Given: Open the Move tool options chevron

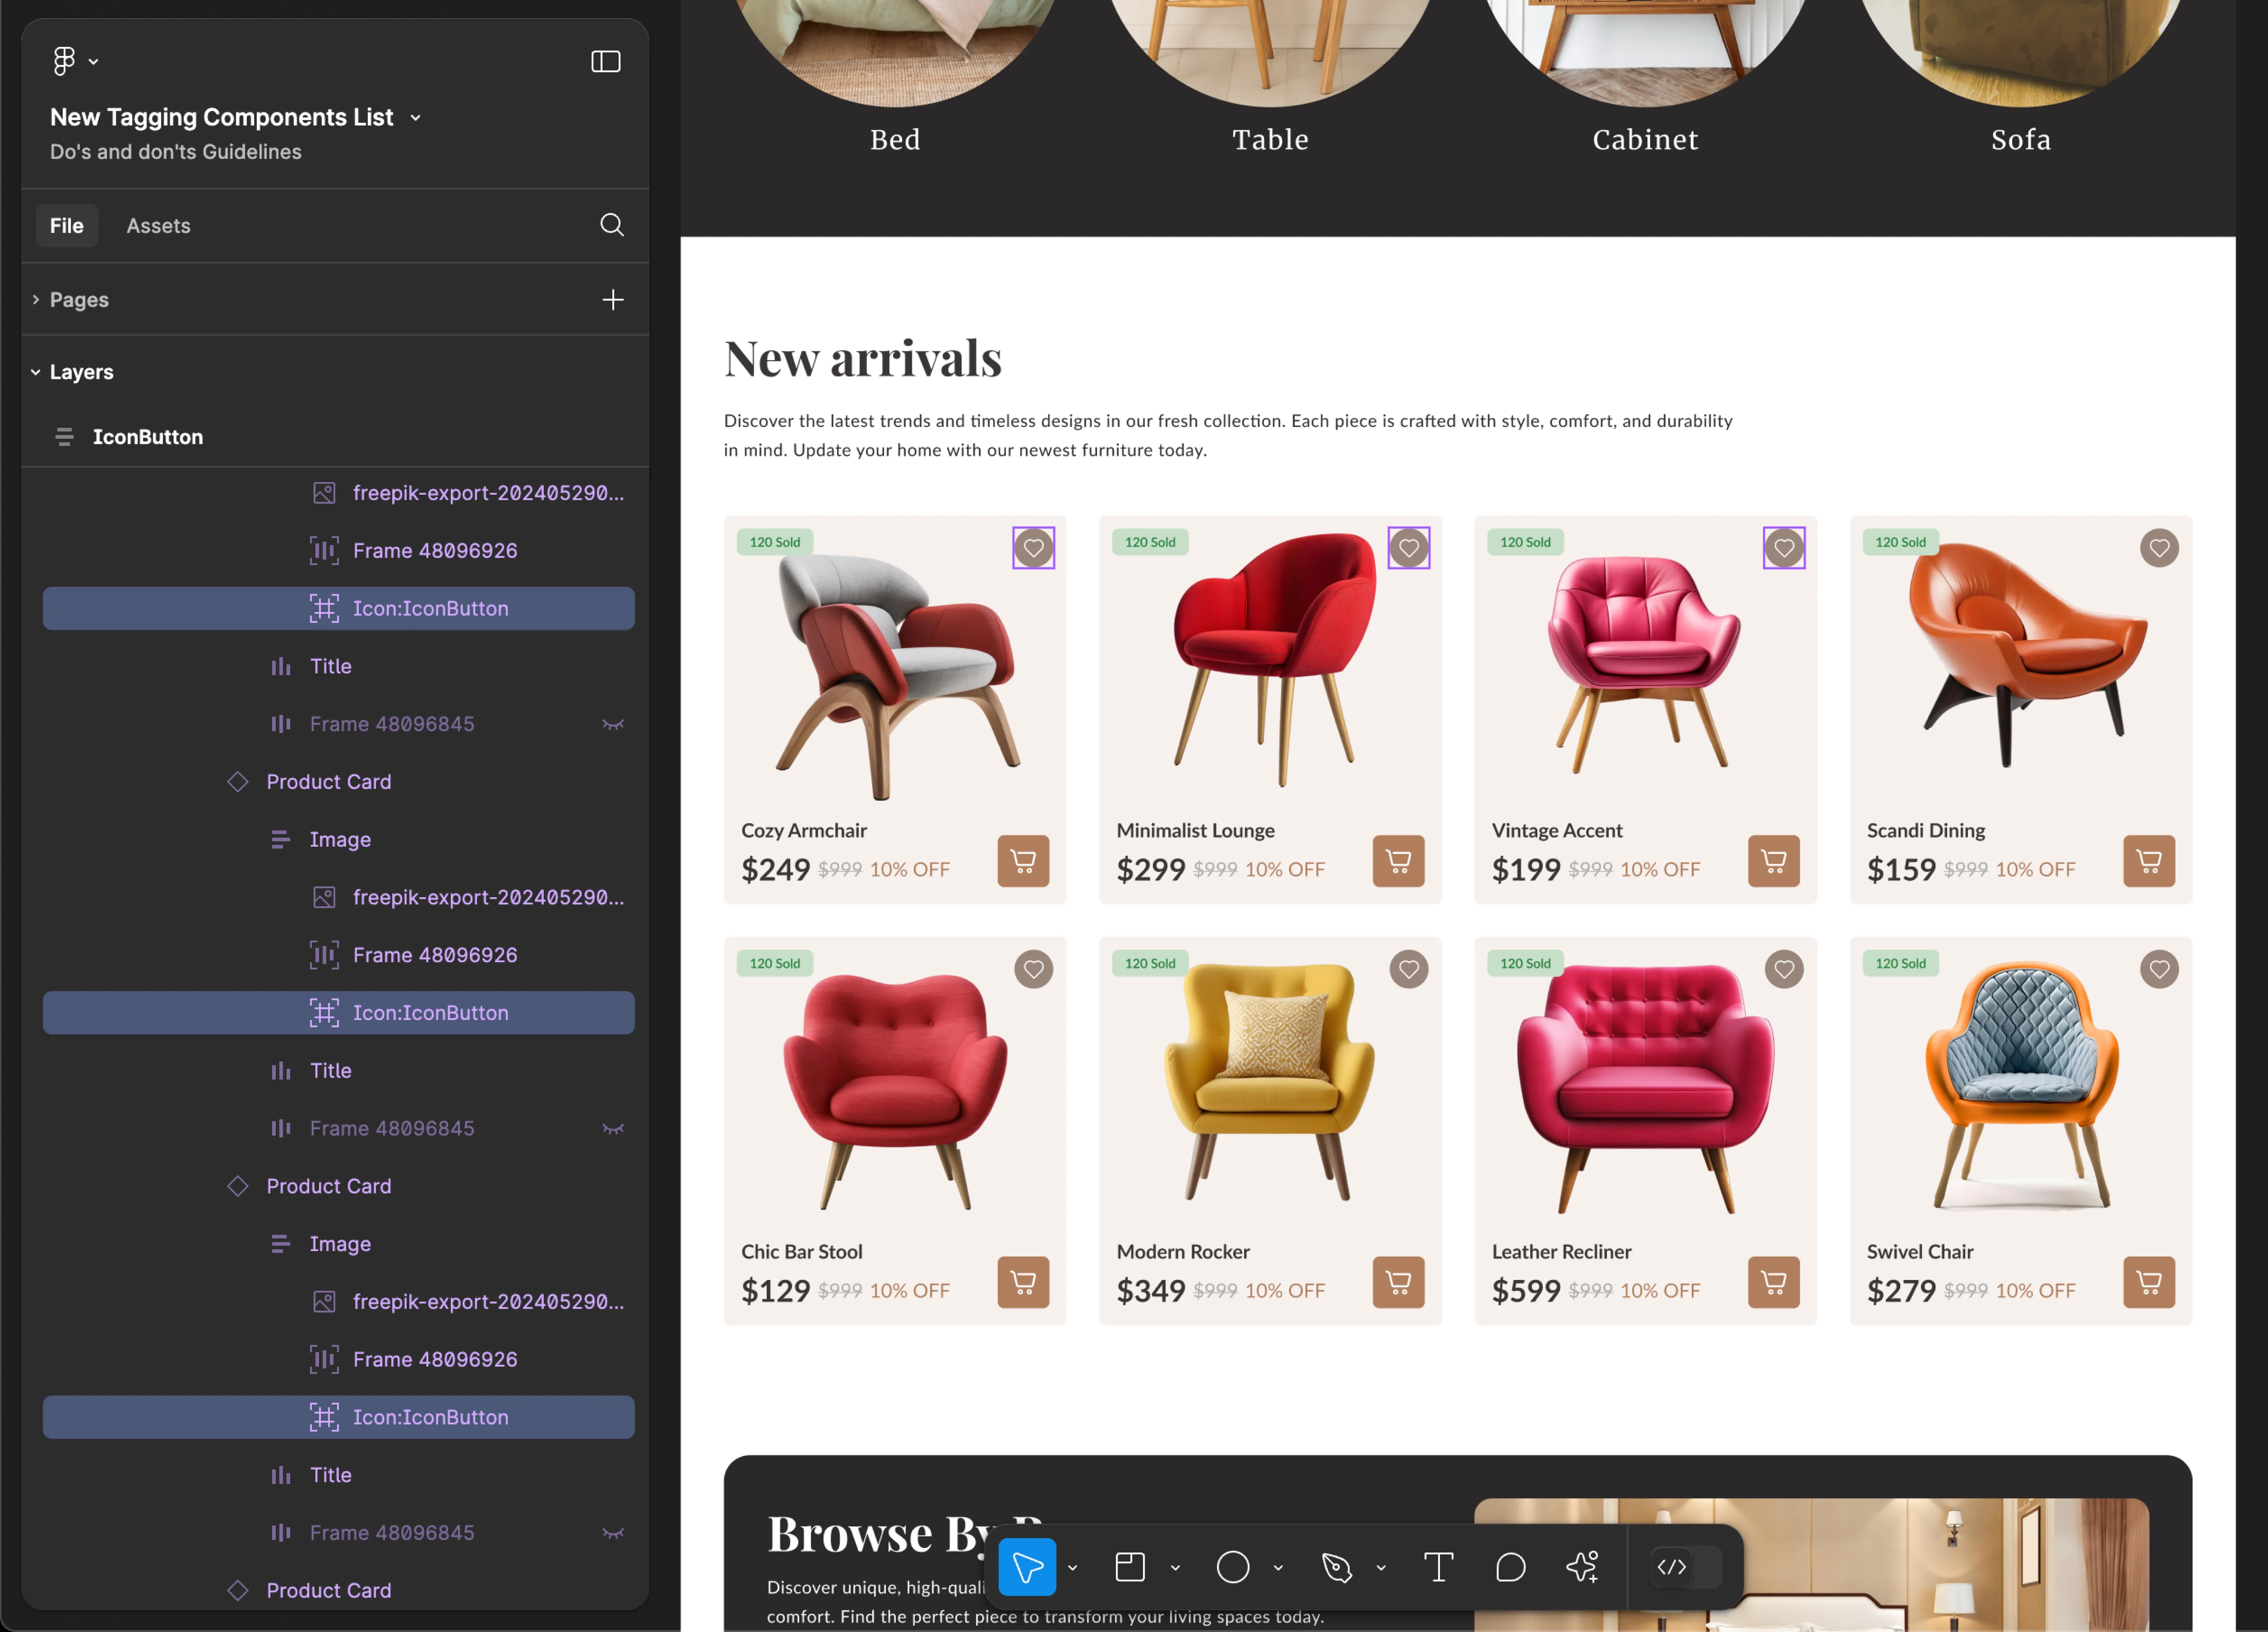Looking at the screenshot, I should coord(1073,1568).
